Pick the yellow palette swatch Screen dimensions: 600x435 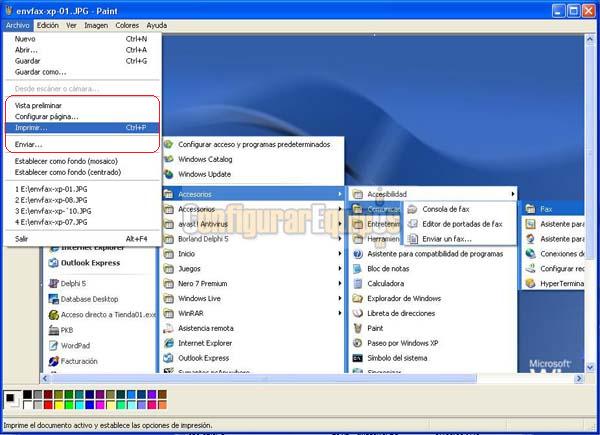[x=59, y=405]
